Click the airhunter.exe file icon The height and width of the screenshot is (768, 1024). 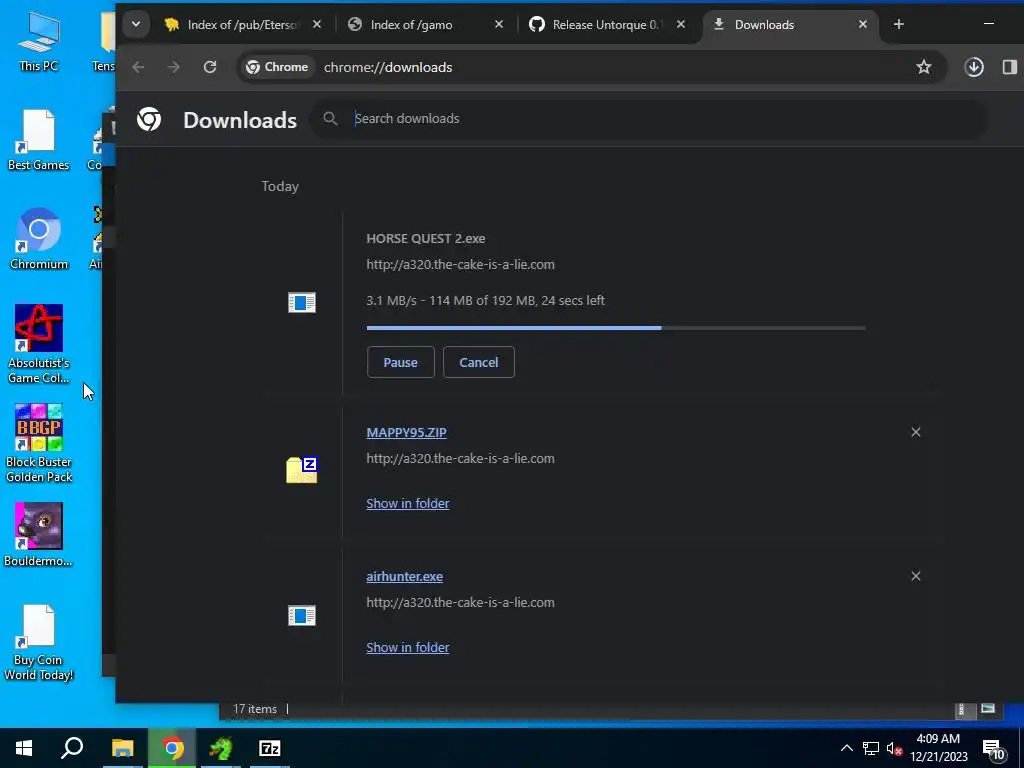coord(302,615)
